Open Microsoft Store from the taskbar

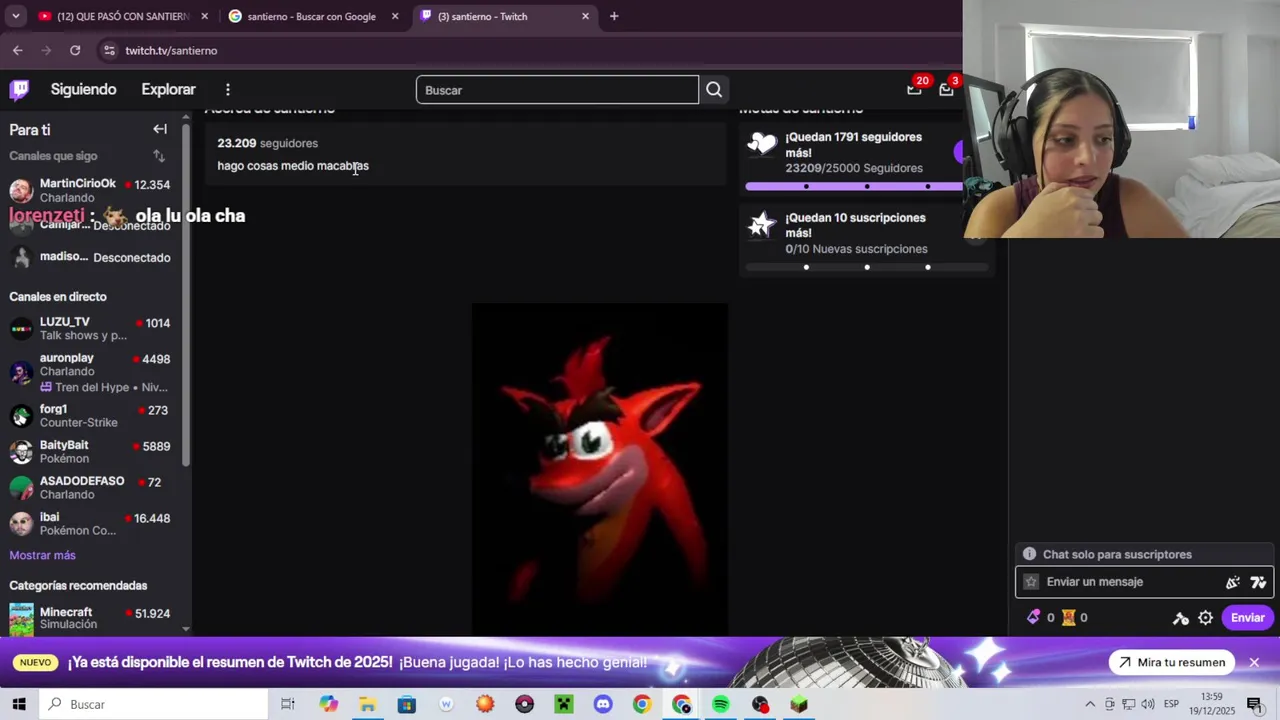(407, 704)
